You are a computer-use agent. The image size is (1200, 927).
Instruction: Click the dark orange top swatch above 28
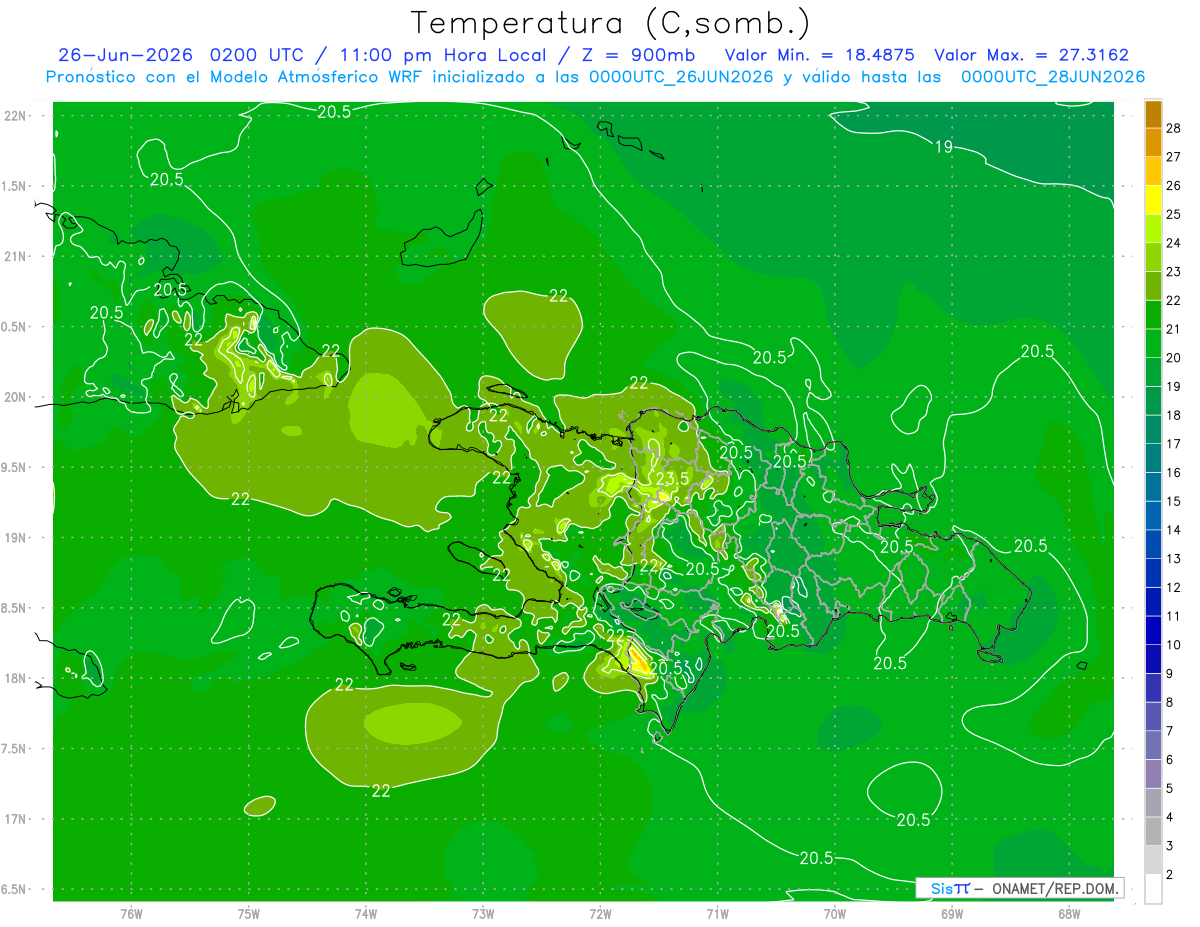click(x=1153, y=114)
